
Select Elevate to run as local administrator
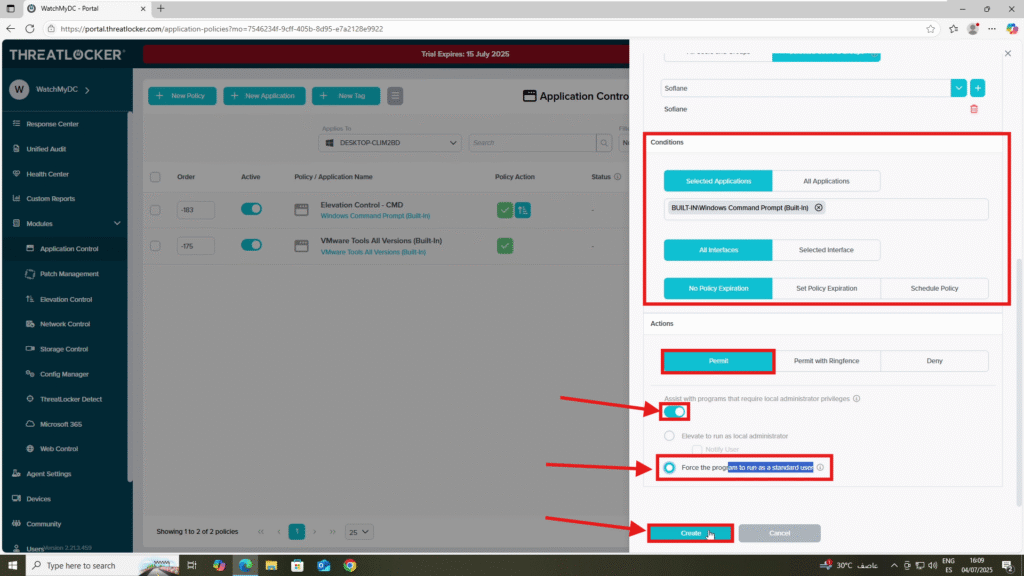(x=669, y=436)
